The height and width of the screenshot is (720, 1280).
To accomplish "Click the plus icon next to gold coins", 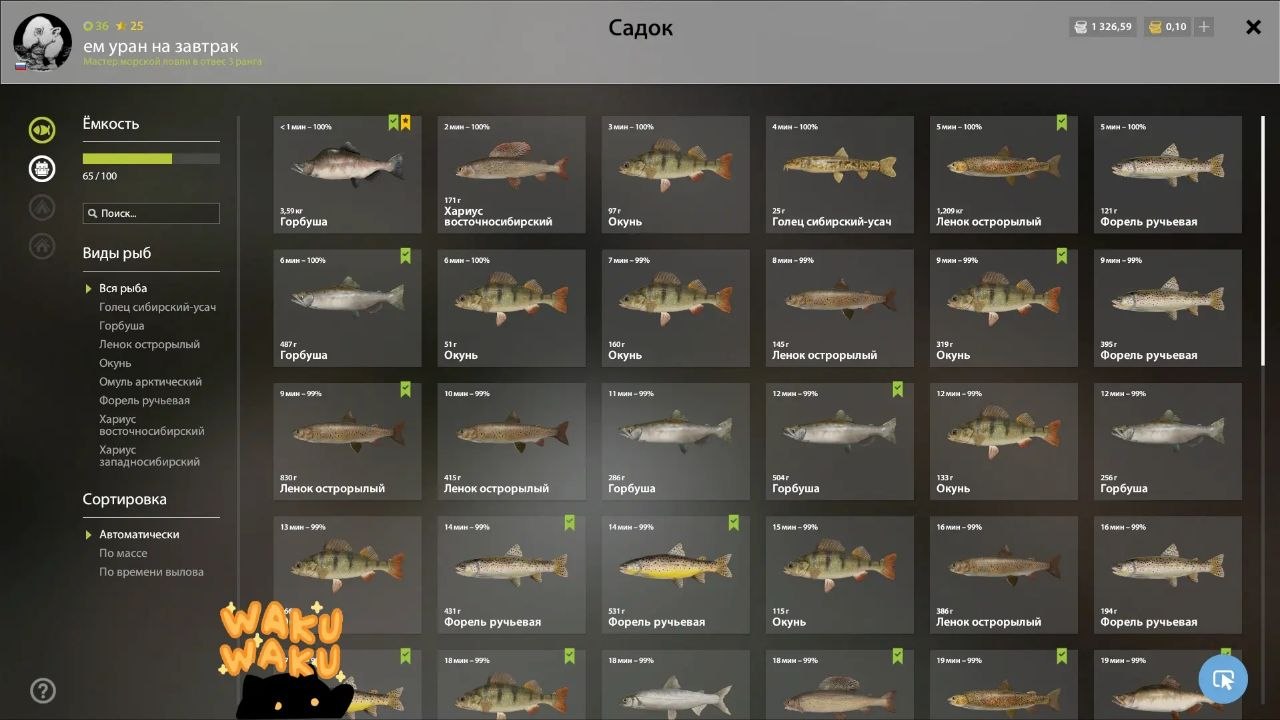I will (x=1204, y=27).
